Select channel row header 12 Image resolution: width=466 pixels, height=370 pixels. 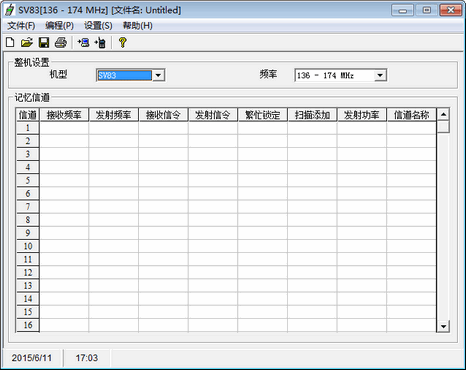28,273
